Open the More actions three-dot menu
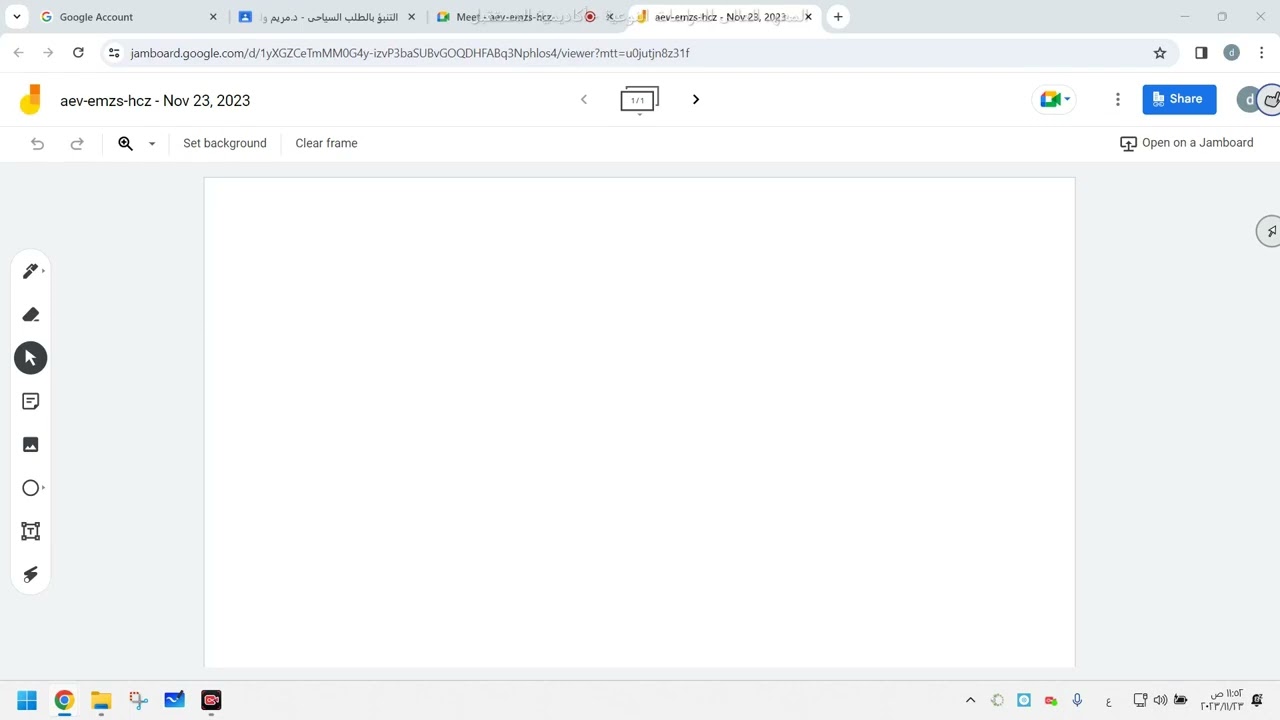 tap(1118, 99)
